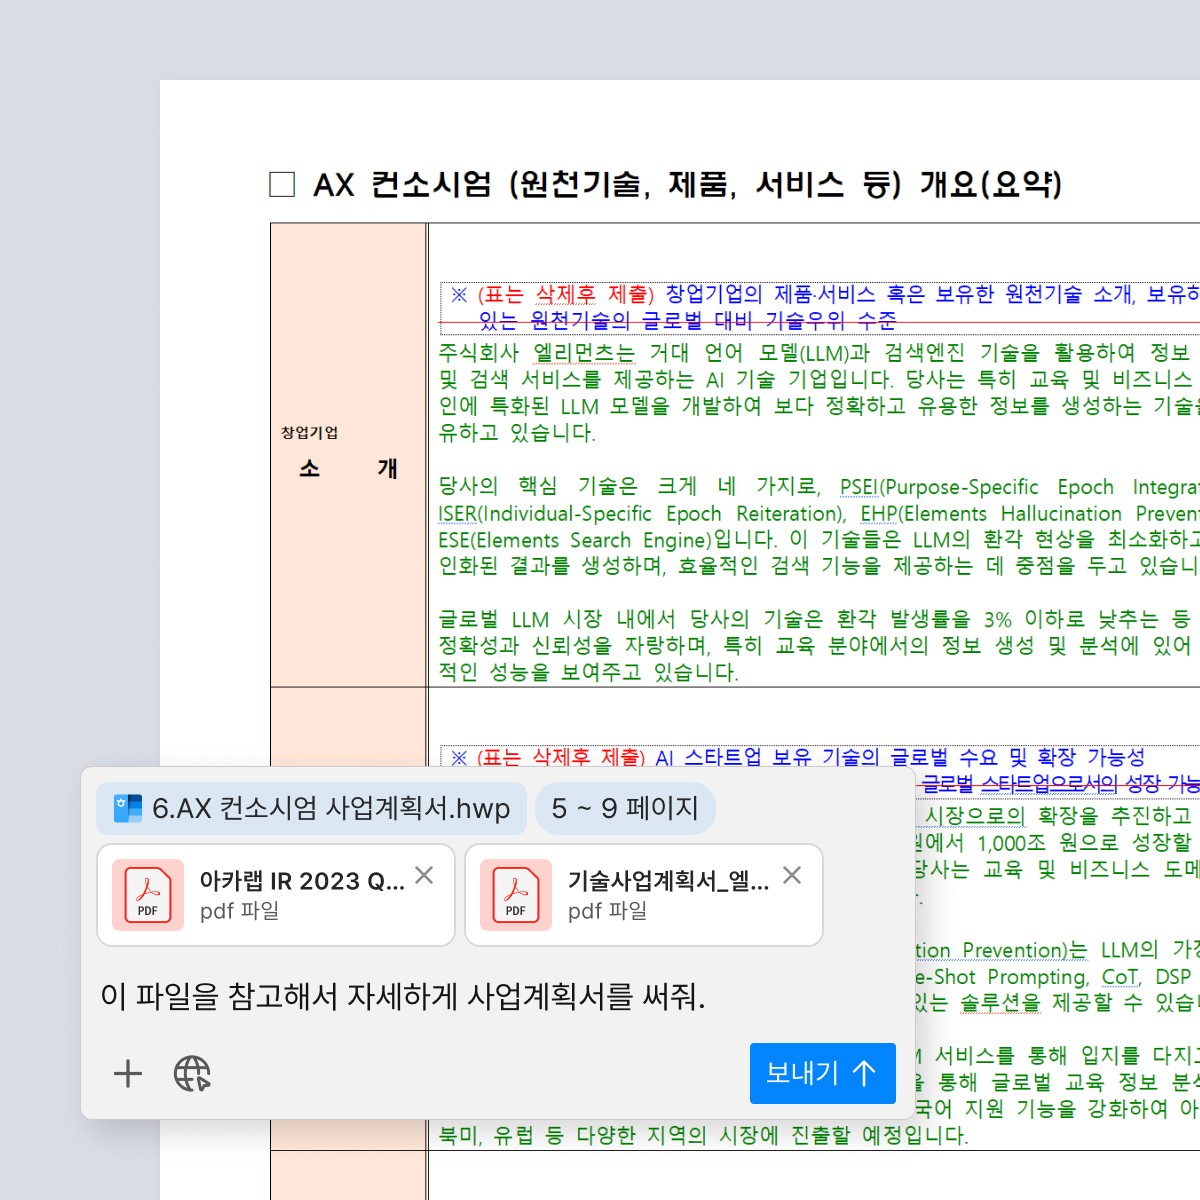The height and width of the screenshot is (1200, 1200).
Task: Click the text 정확성과 신뢰성을 자랑하며
Action: [575, 645]
